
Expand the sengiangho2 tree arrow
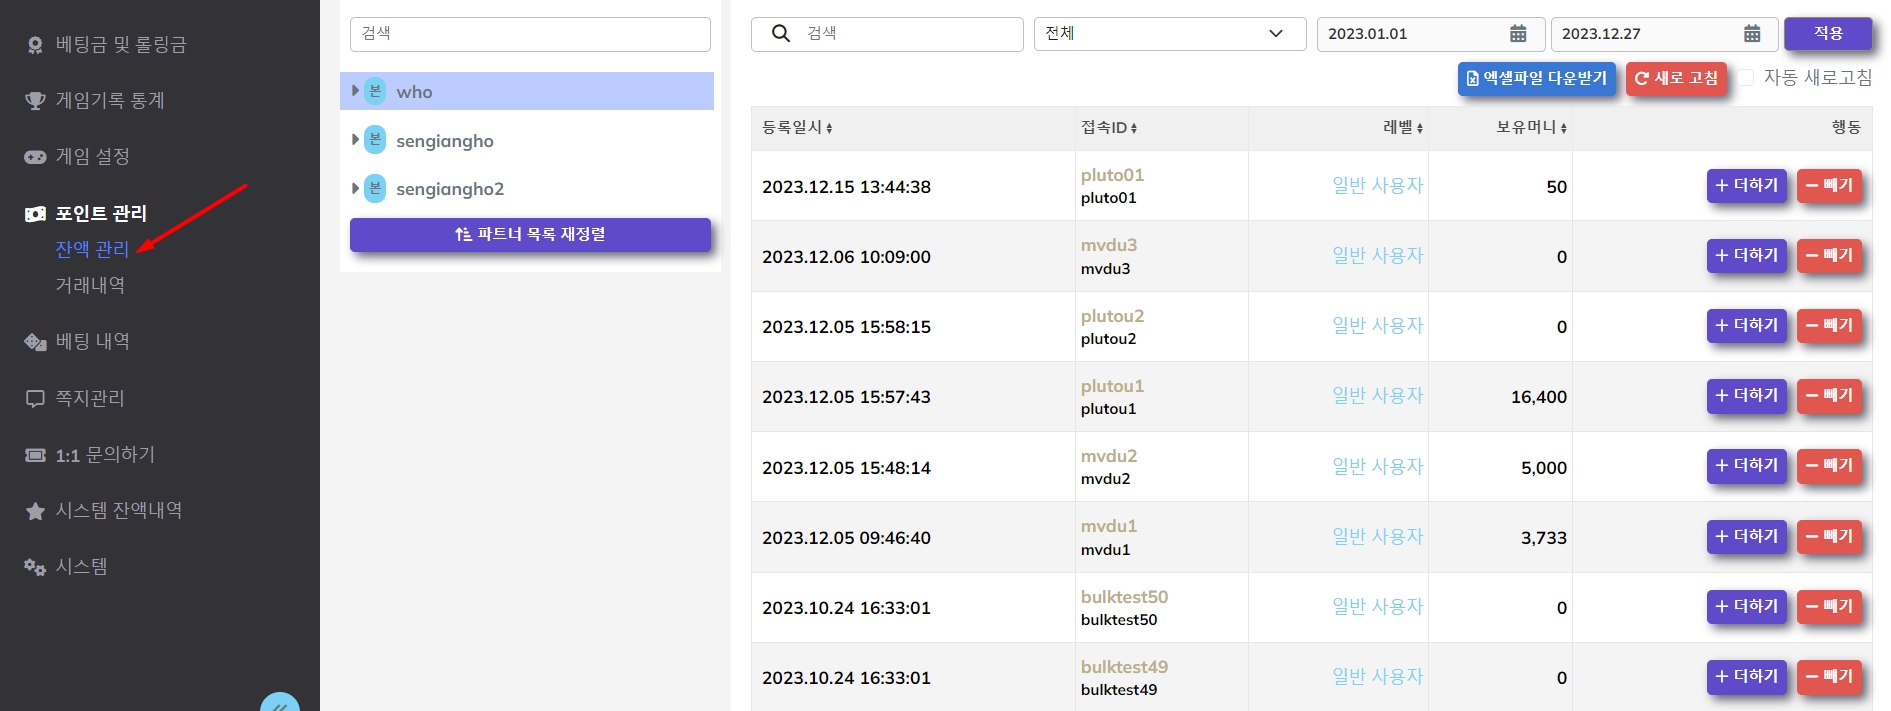(x=355, y=188)
